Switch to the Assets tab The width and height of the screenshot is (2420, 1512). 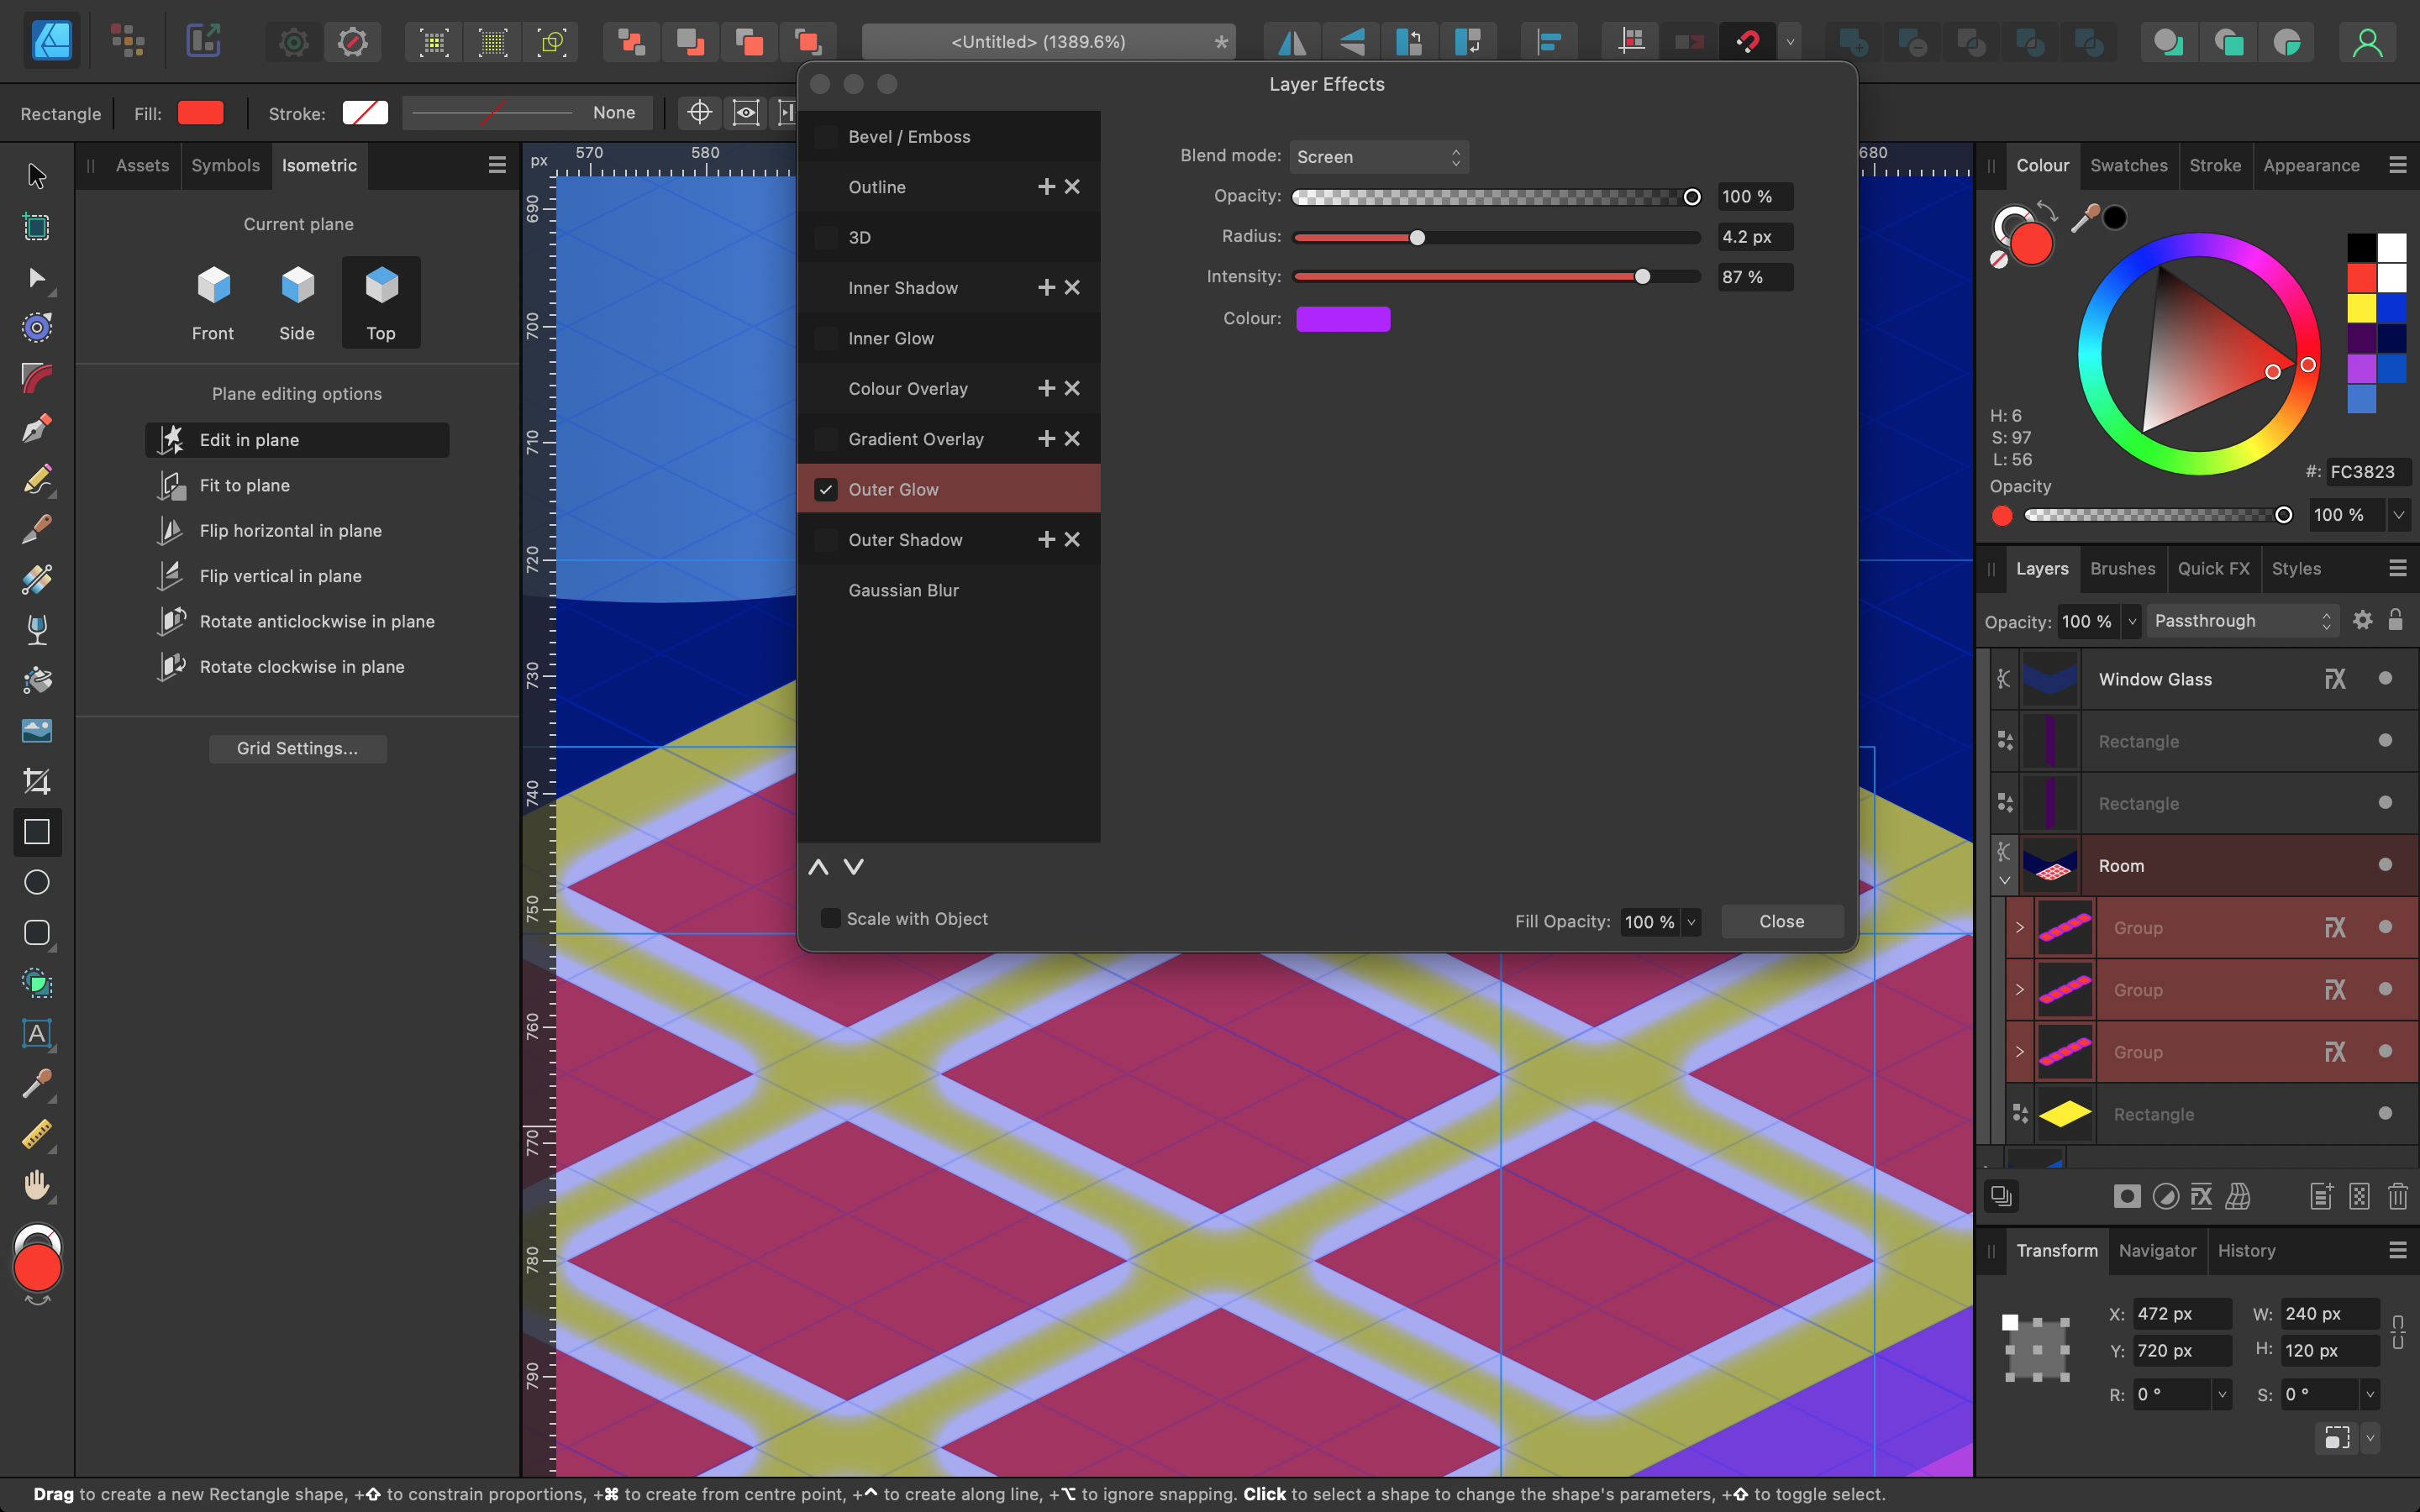[x=142, y=165]
